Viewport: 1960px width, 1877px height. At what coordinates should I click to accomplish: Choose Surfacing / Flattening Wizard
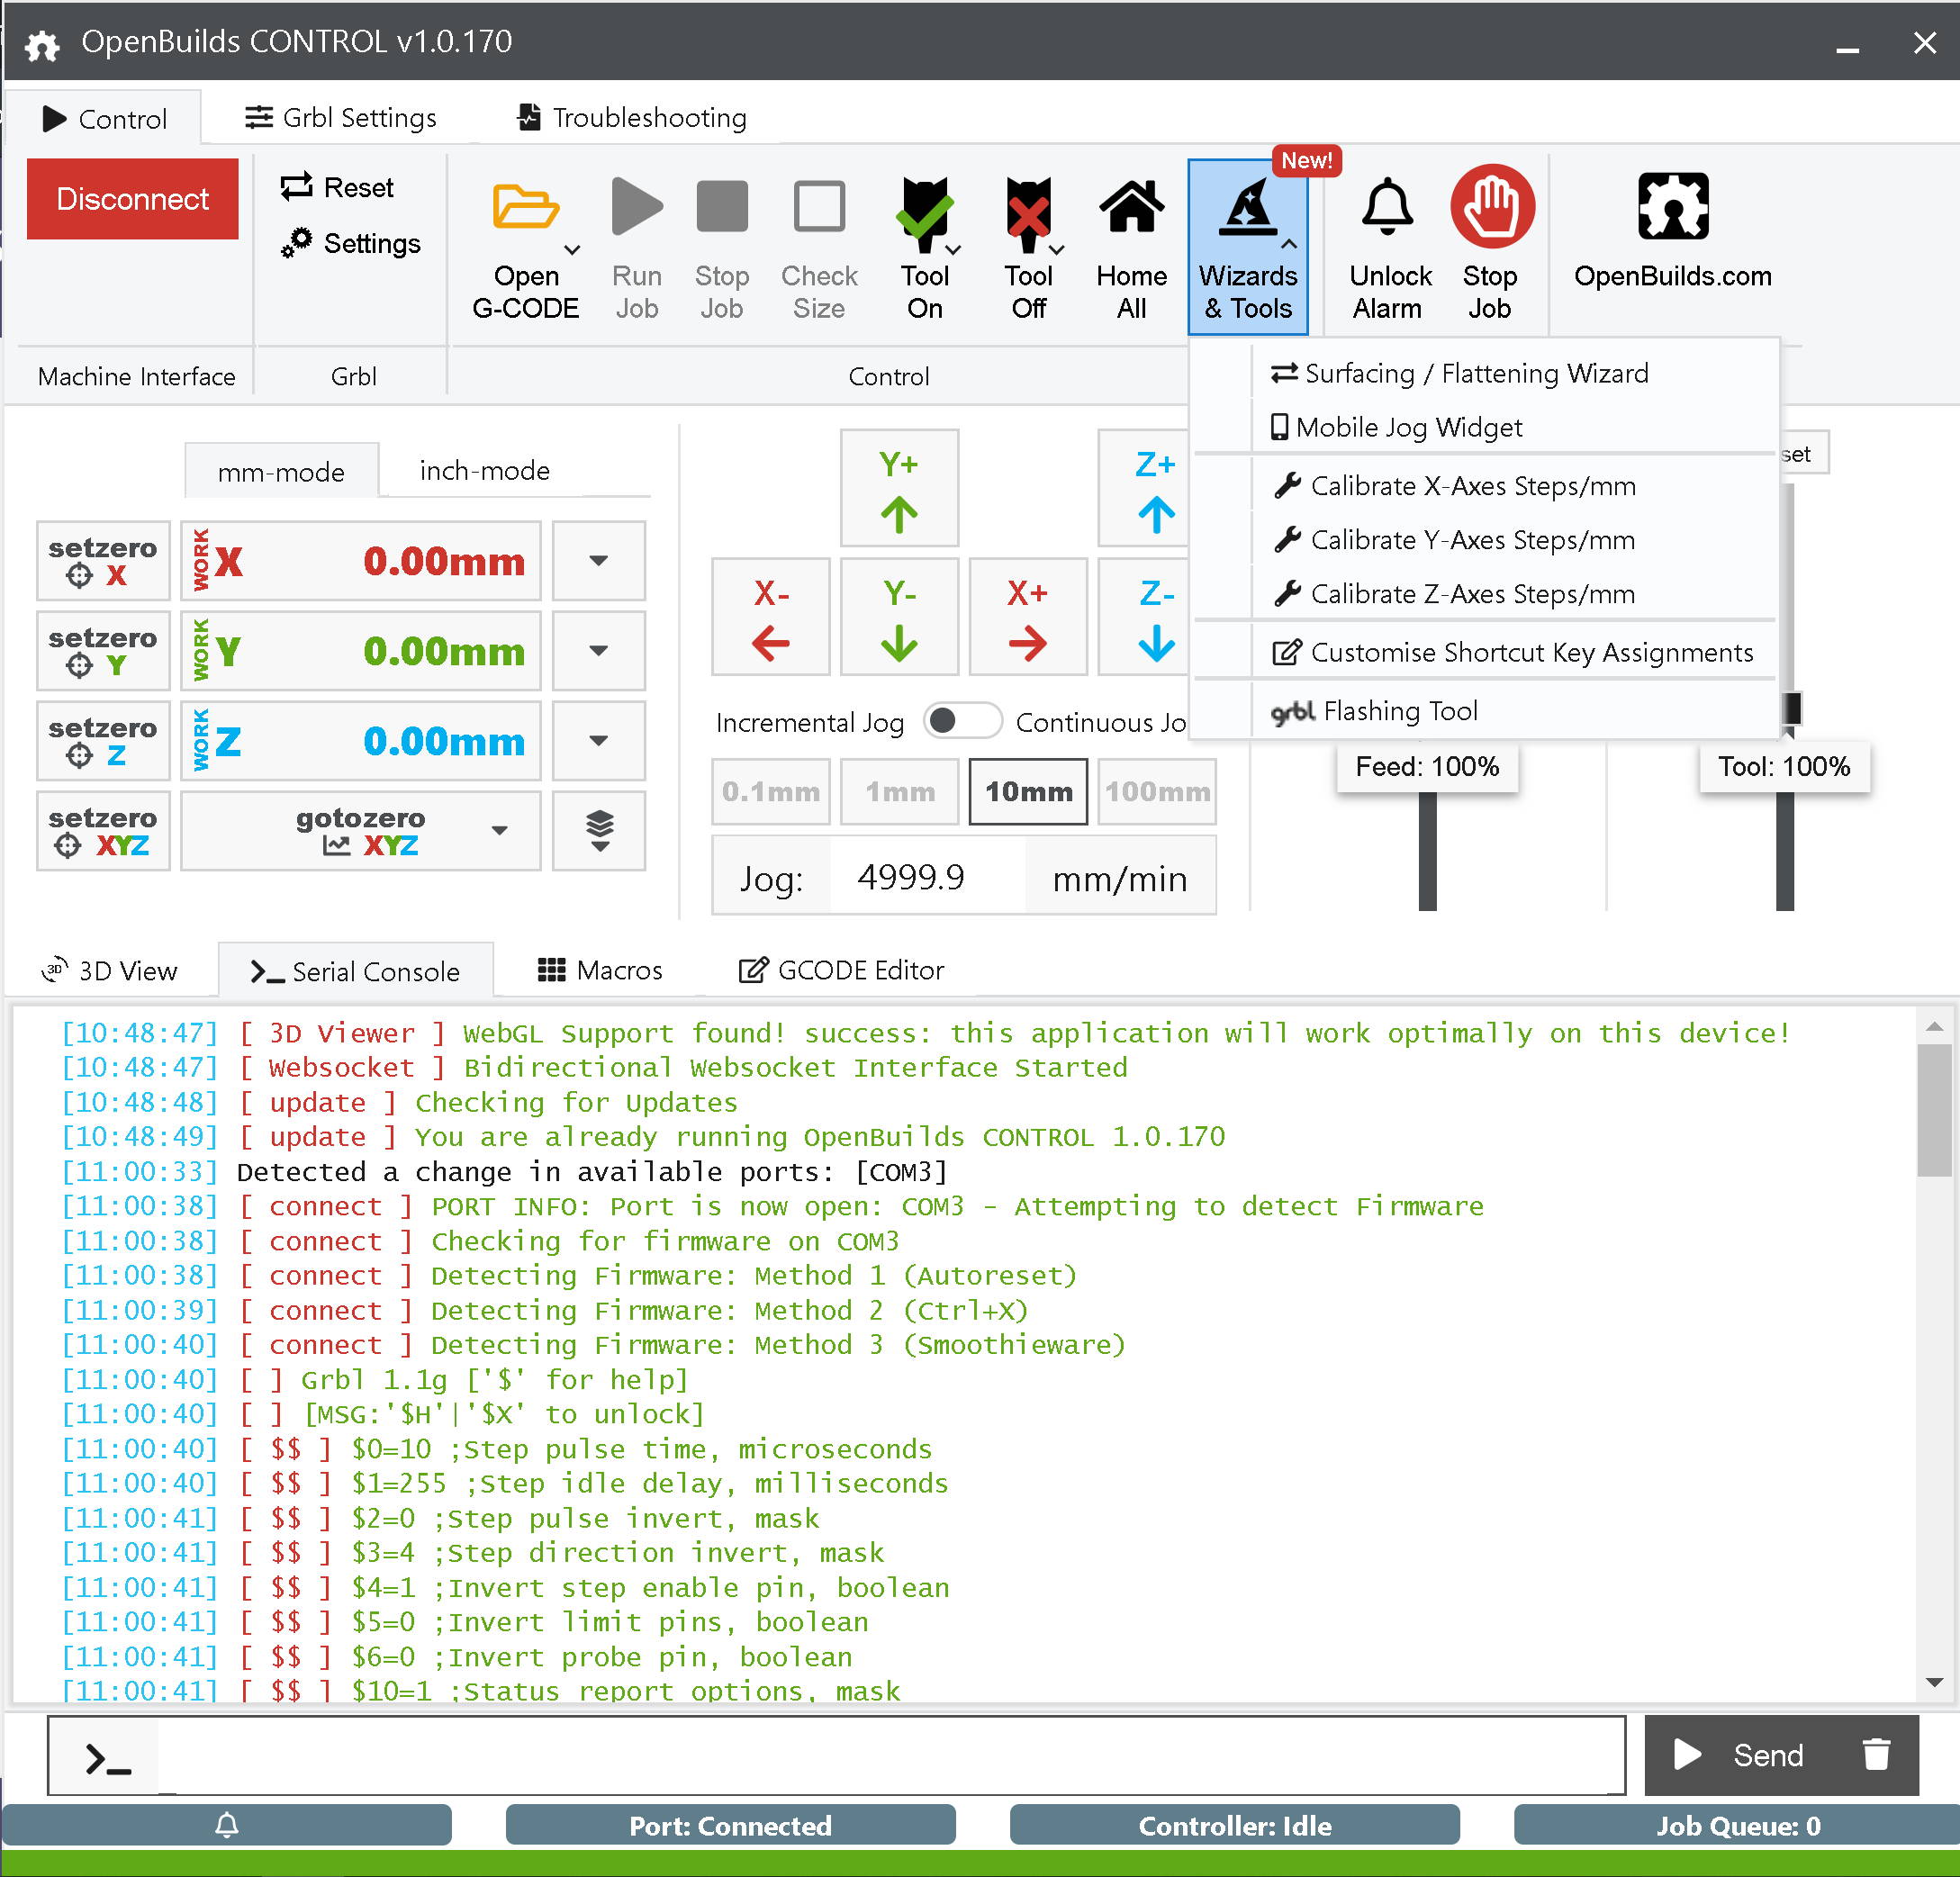coord(1485,373)
